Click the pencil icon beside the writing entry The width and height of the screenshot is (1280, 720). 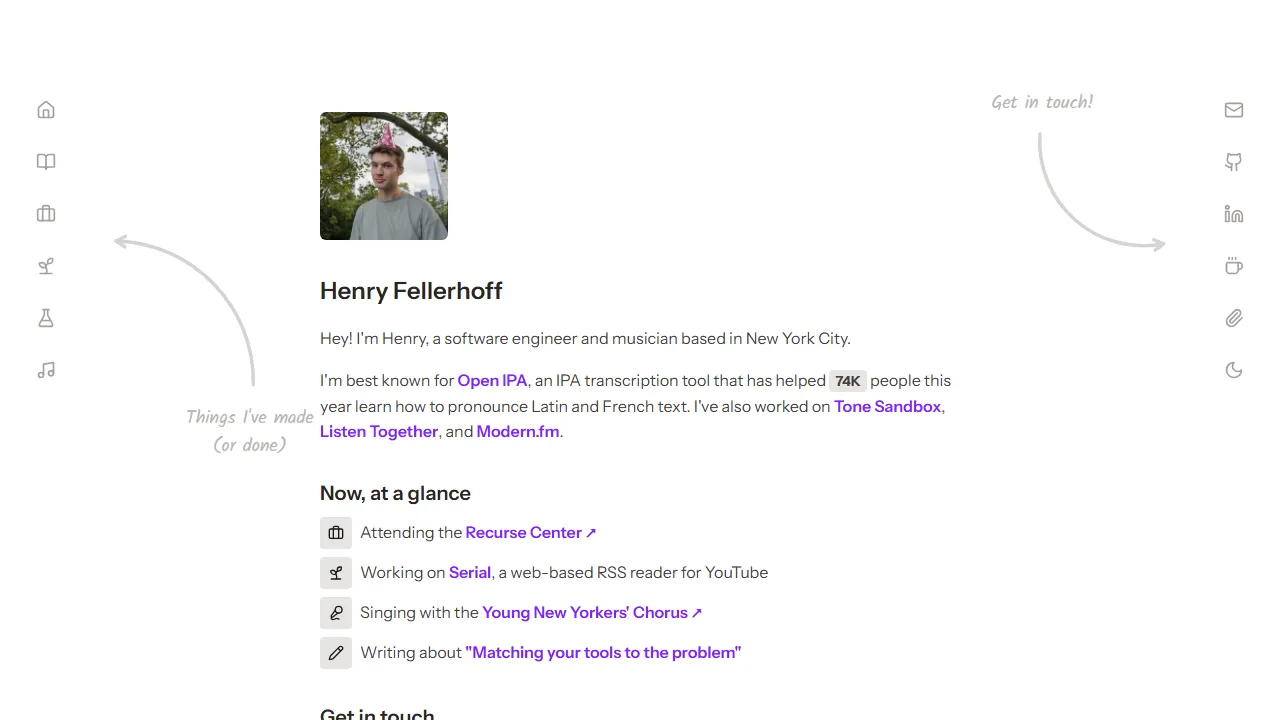(x=336, y=652)
